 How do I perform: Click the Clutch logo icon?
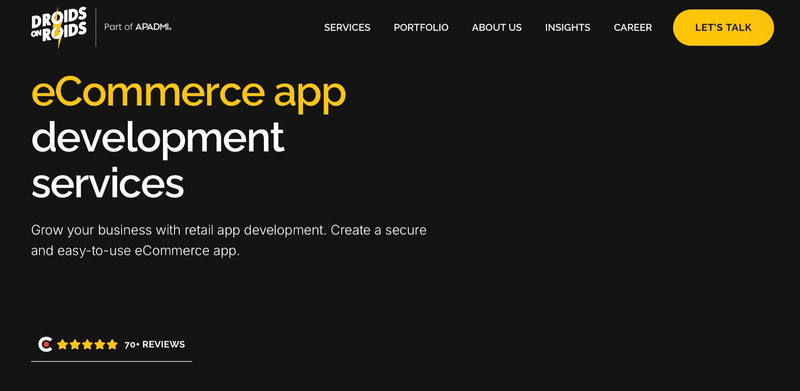tap(45, 345)
